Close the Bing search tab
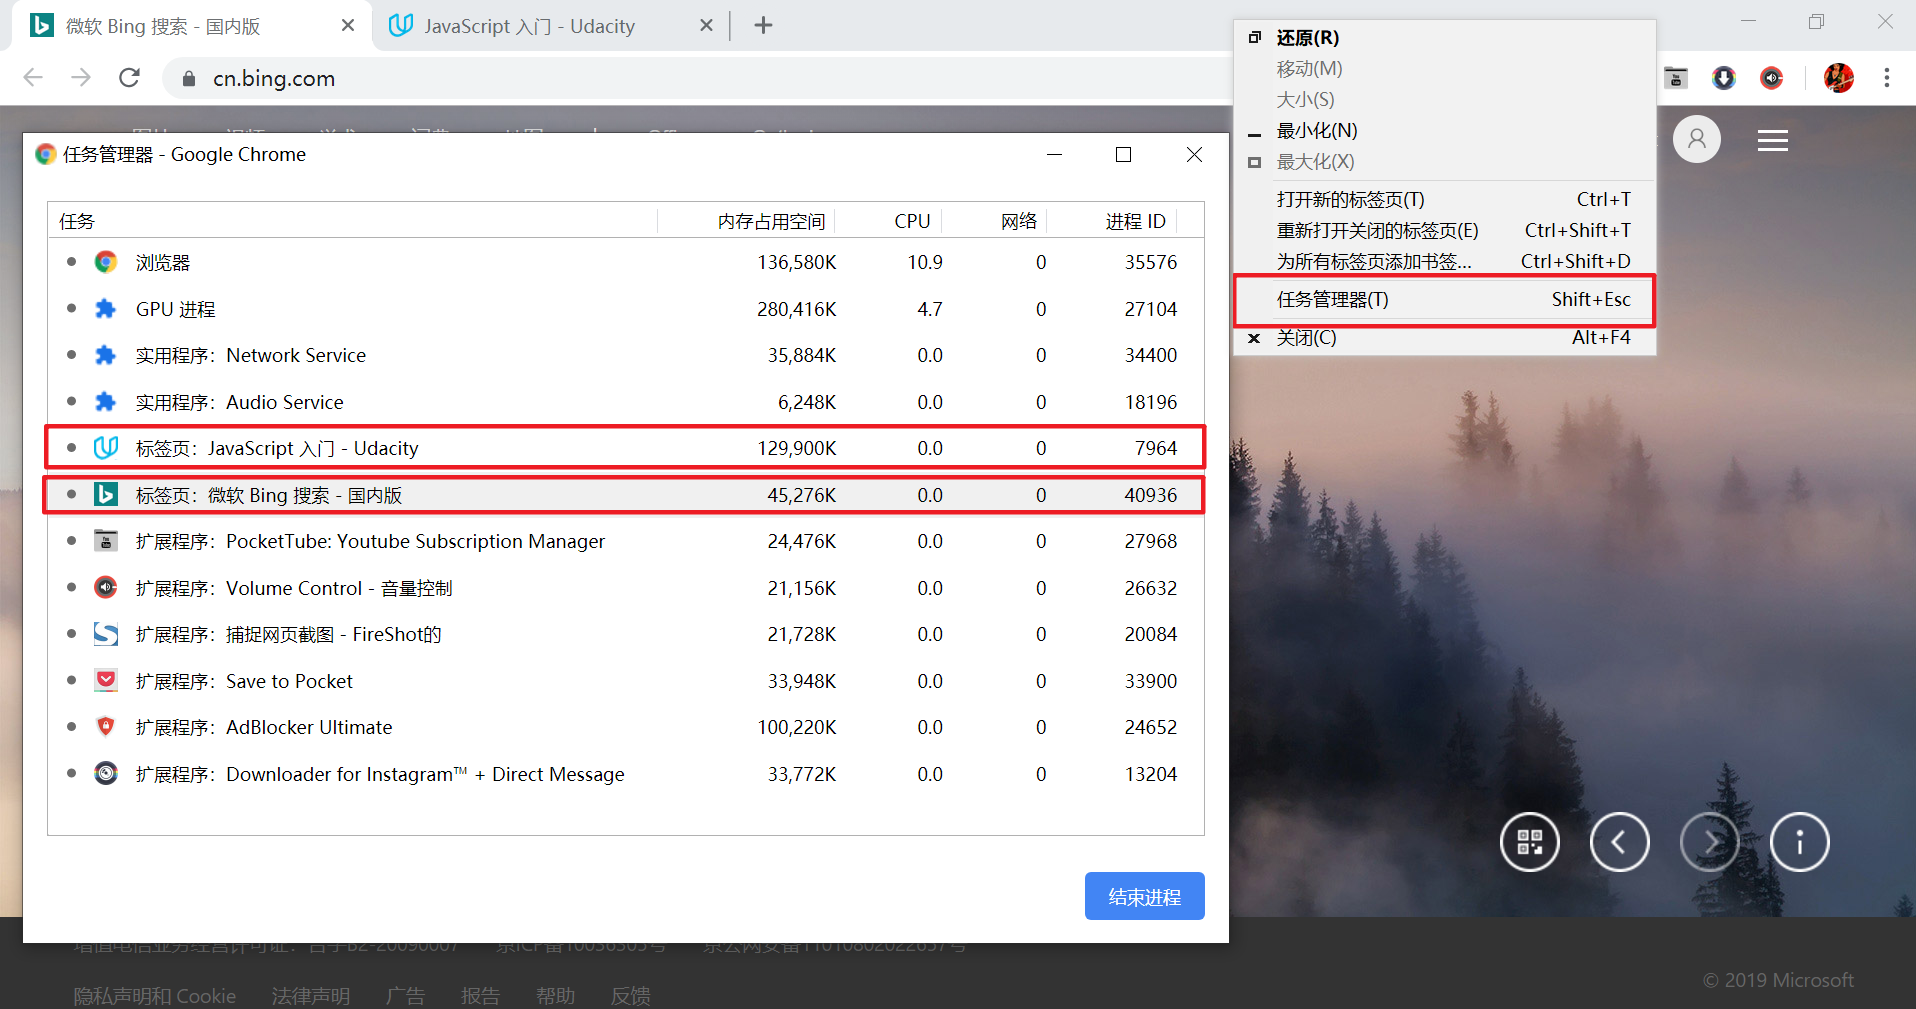 click(x=348, y=26)
